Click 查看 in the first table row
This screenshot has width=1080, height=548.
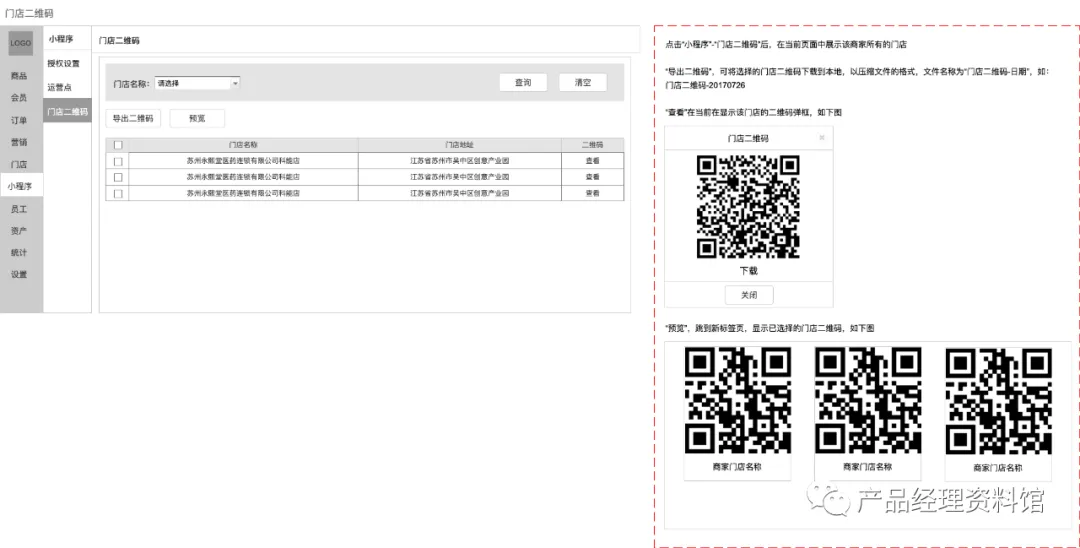592,160
